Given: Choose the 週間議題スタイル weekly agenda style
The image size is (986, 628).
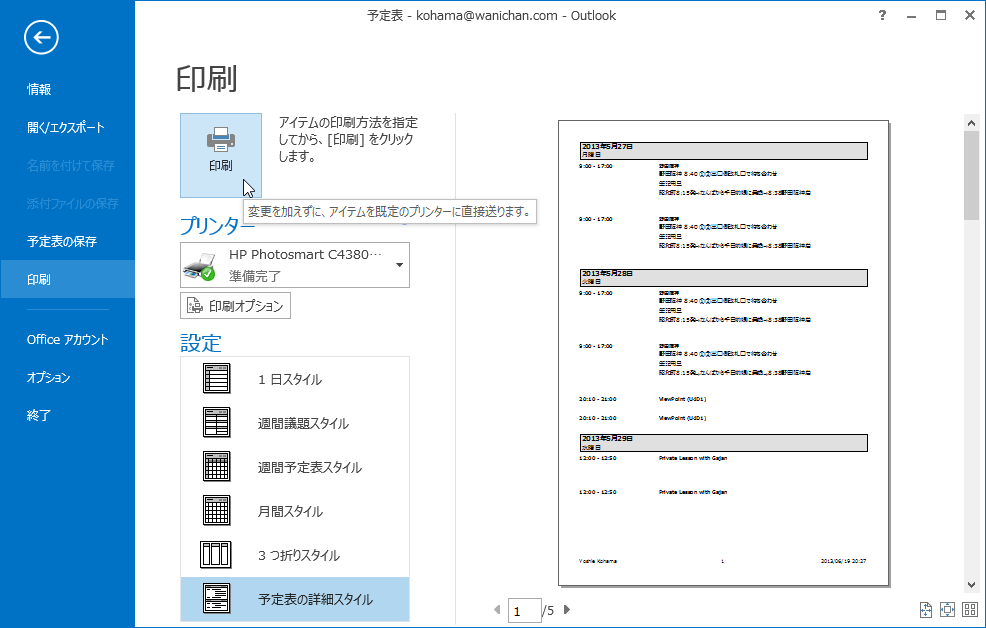Looking at the screenshot, I should (295, 423).
